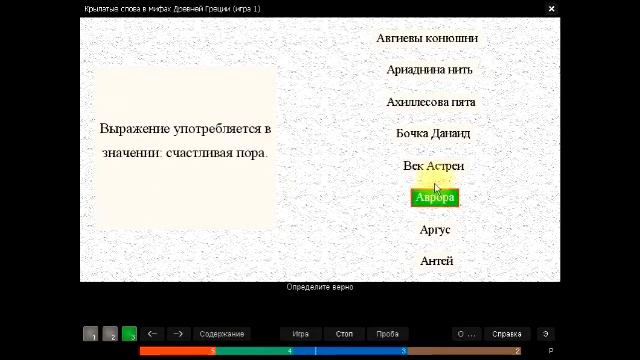Screen dimensions: 640x360
Task: Select answer Авгиевы конюшни
Action: [427, 38]
